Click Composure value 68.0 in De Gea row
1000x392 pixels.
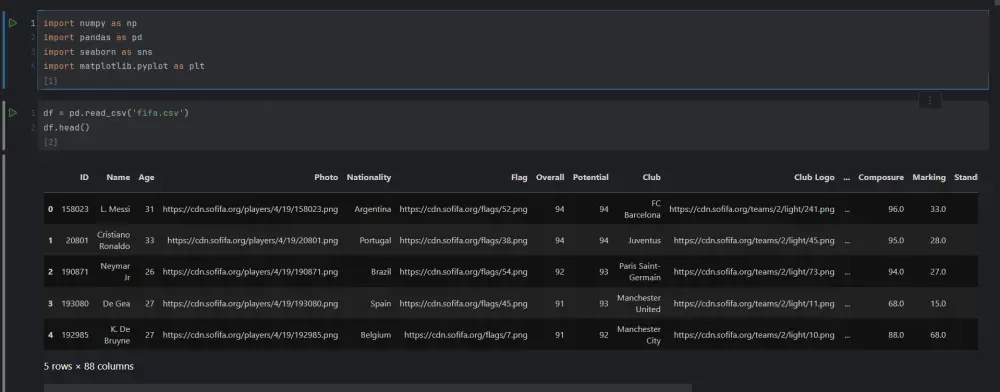[x=895, y=303]
